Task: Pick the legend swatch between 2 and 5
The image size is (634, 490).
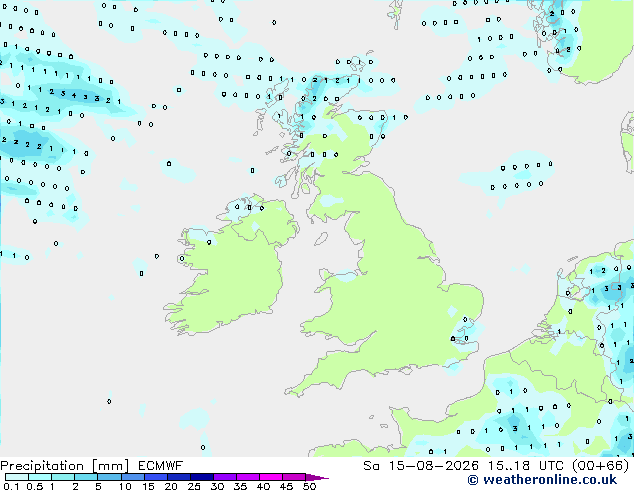Action: pos(86,477)
